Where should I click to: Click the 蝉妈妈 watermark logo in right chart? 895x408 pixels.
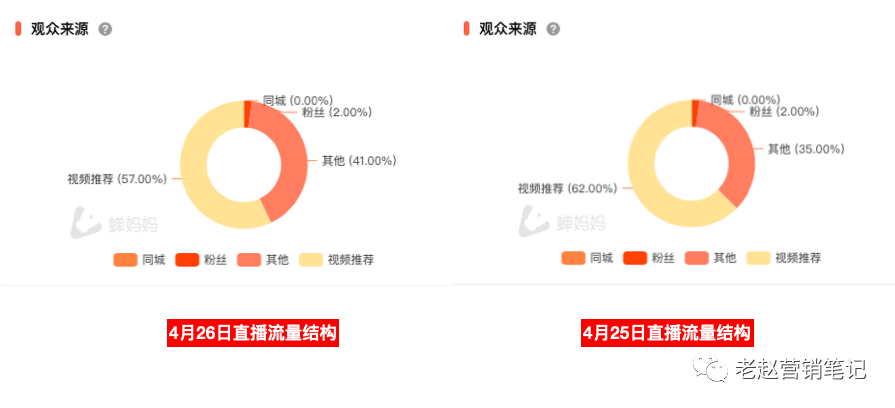(x=562, y=221)
